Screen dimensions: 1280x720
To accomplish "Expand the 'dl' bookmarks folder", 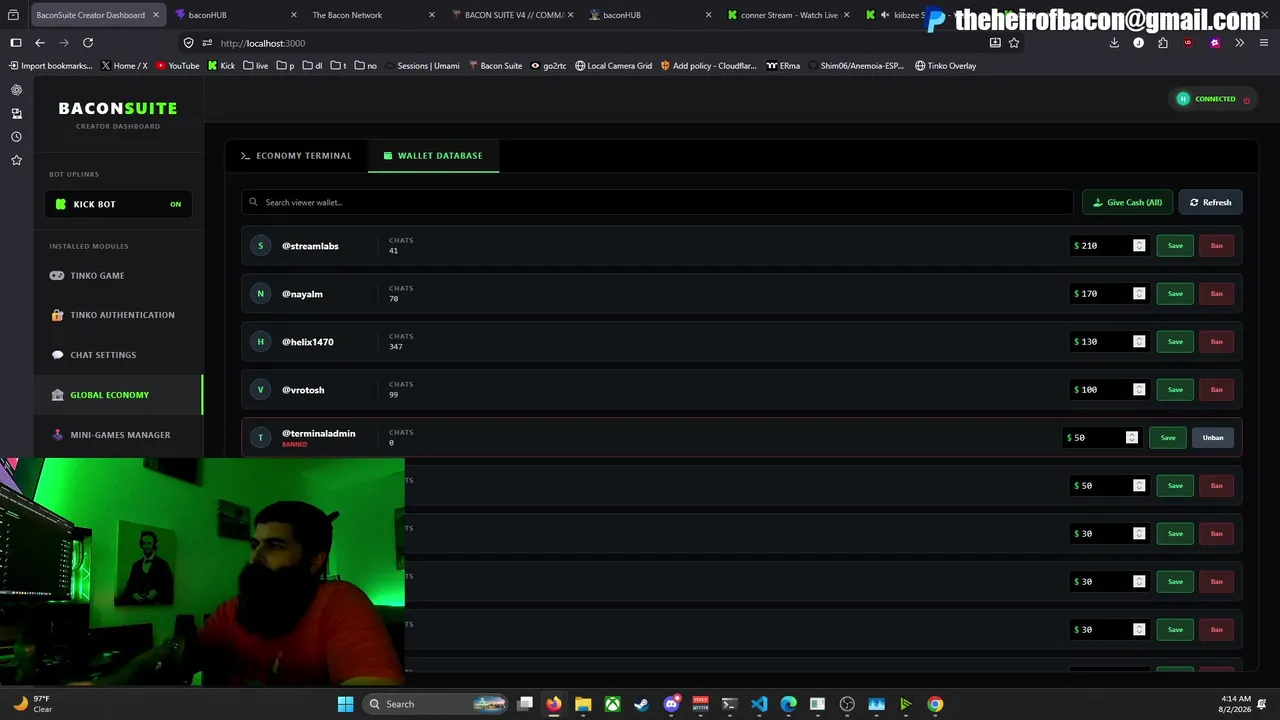I will tap(312, 66).
